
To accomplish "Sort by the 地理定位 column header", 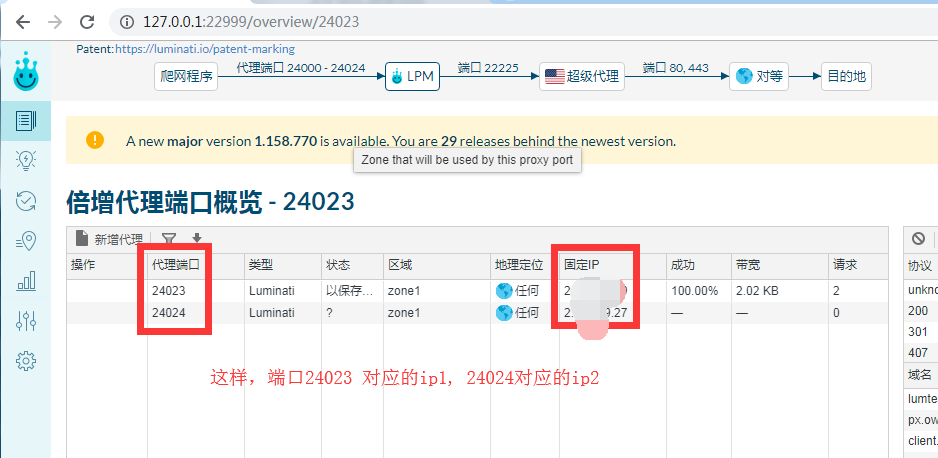I will point(525,265).
